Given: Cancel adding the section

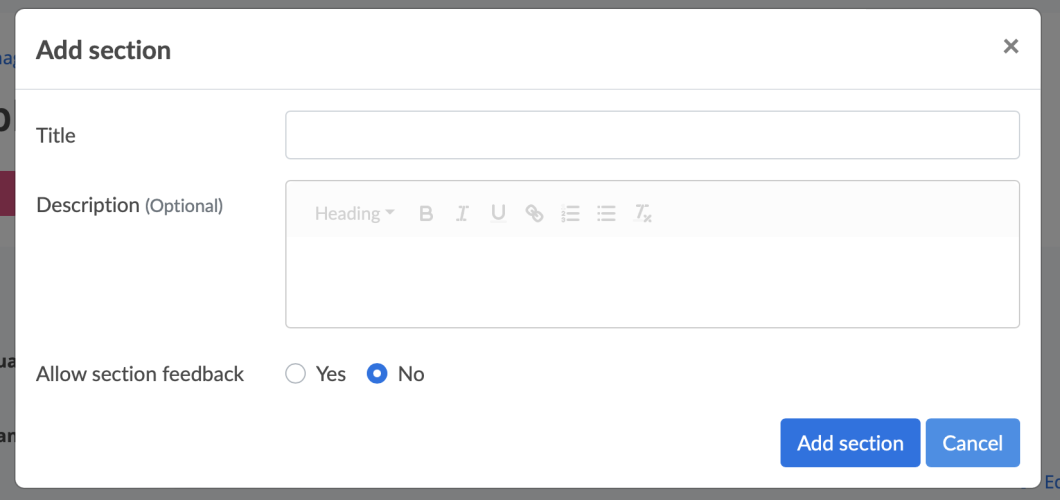Looking at the screenshot, I should [972, 443].
